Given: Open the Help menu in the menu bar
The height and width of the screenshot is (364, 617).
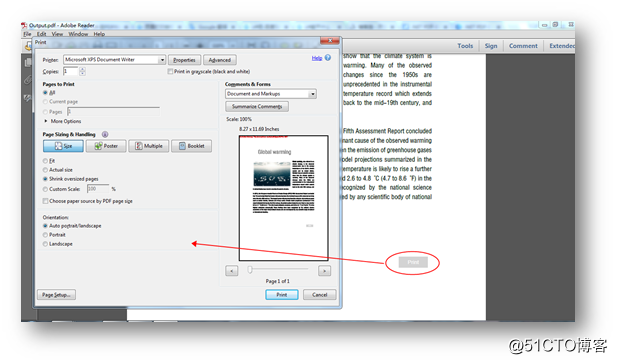Looking at the screenshot, I should tap(99, 34).
